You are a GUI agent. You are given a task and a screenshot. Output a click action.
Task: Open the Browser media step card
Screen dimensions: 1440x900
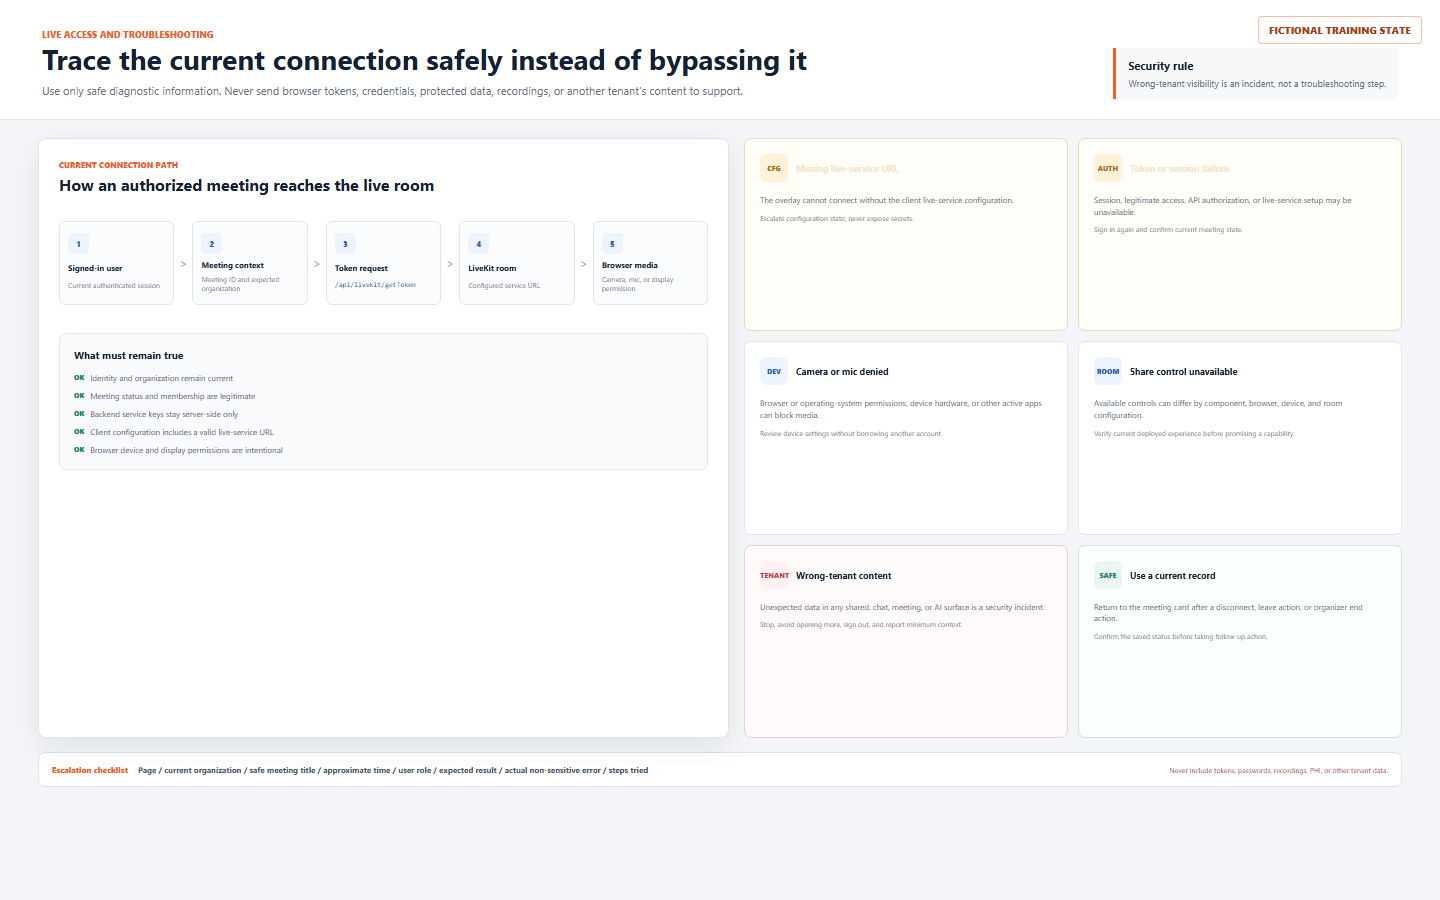pos(650,263)
